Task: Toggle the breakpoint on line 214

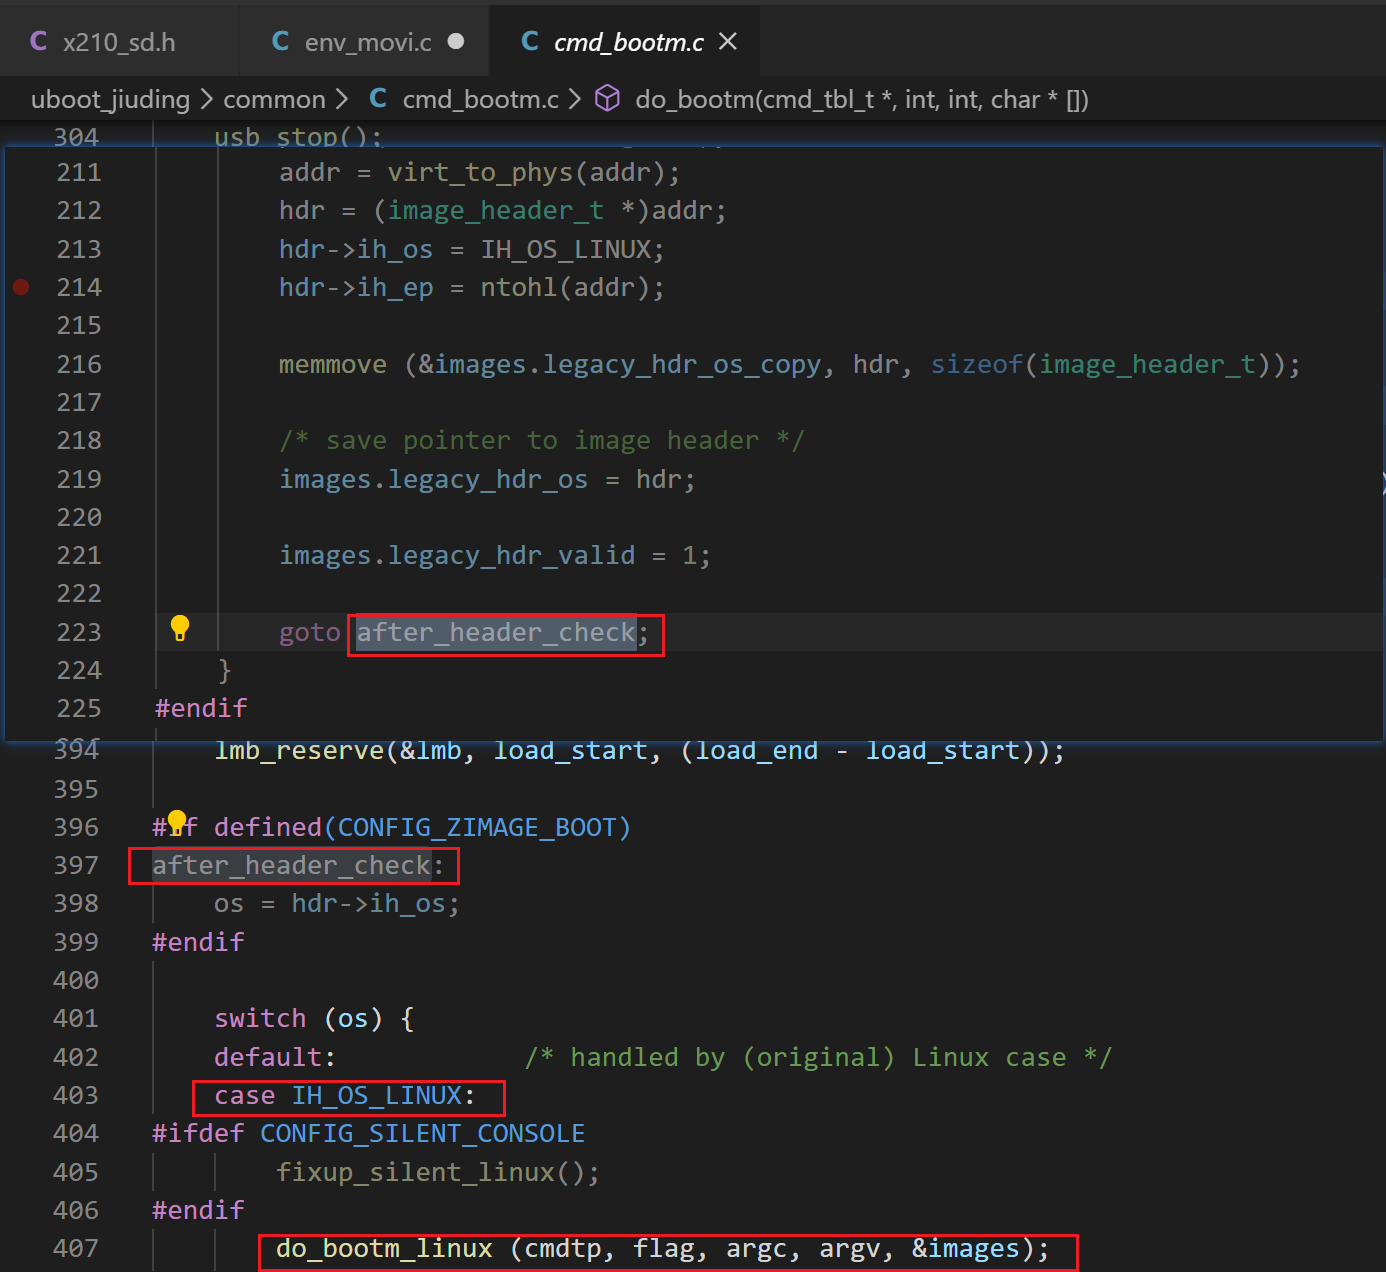Action: click(x=21, y=287)
